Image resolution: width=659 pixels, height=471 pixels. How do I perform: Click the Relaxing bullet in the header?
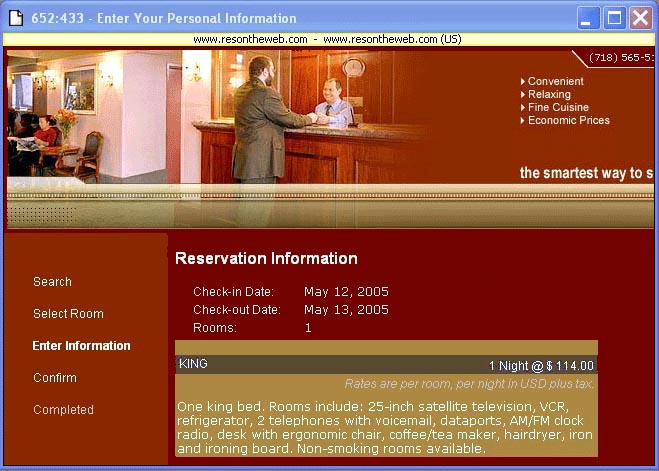point(549,95)
